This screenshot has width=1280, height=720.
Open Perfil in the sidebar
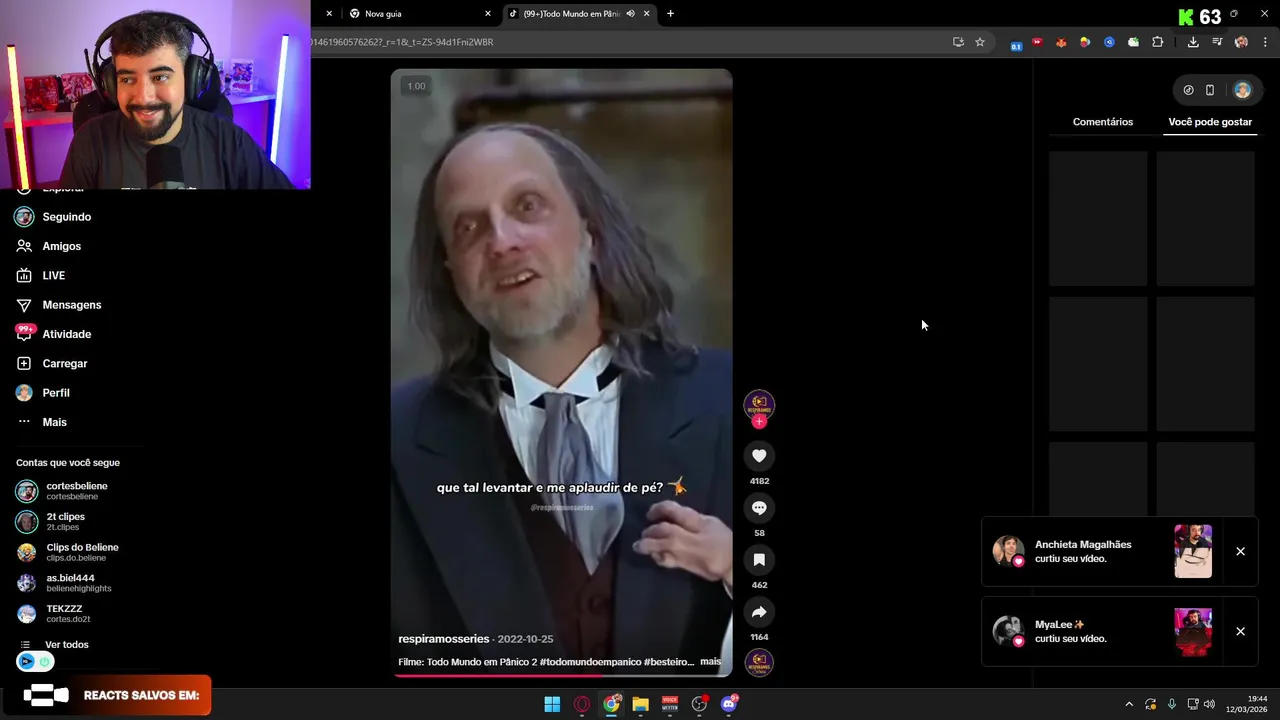pyautogui.click(x=43, y=393)
